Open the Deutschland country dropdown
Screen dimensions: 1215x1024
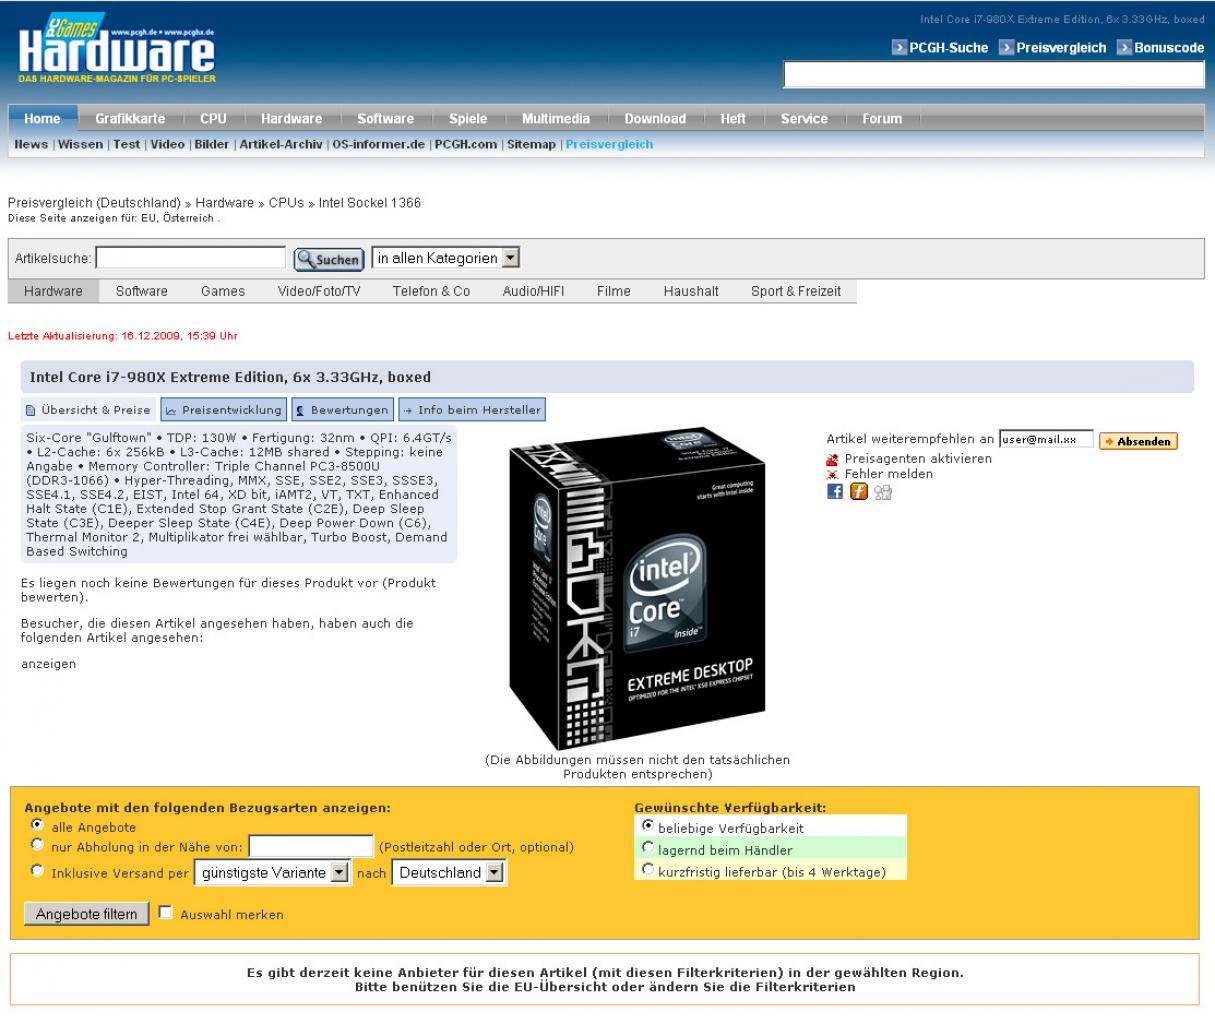pos(449,872)
